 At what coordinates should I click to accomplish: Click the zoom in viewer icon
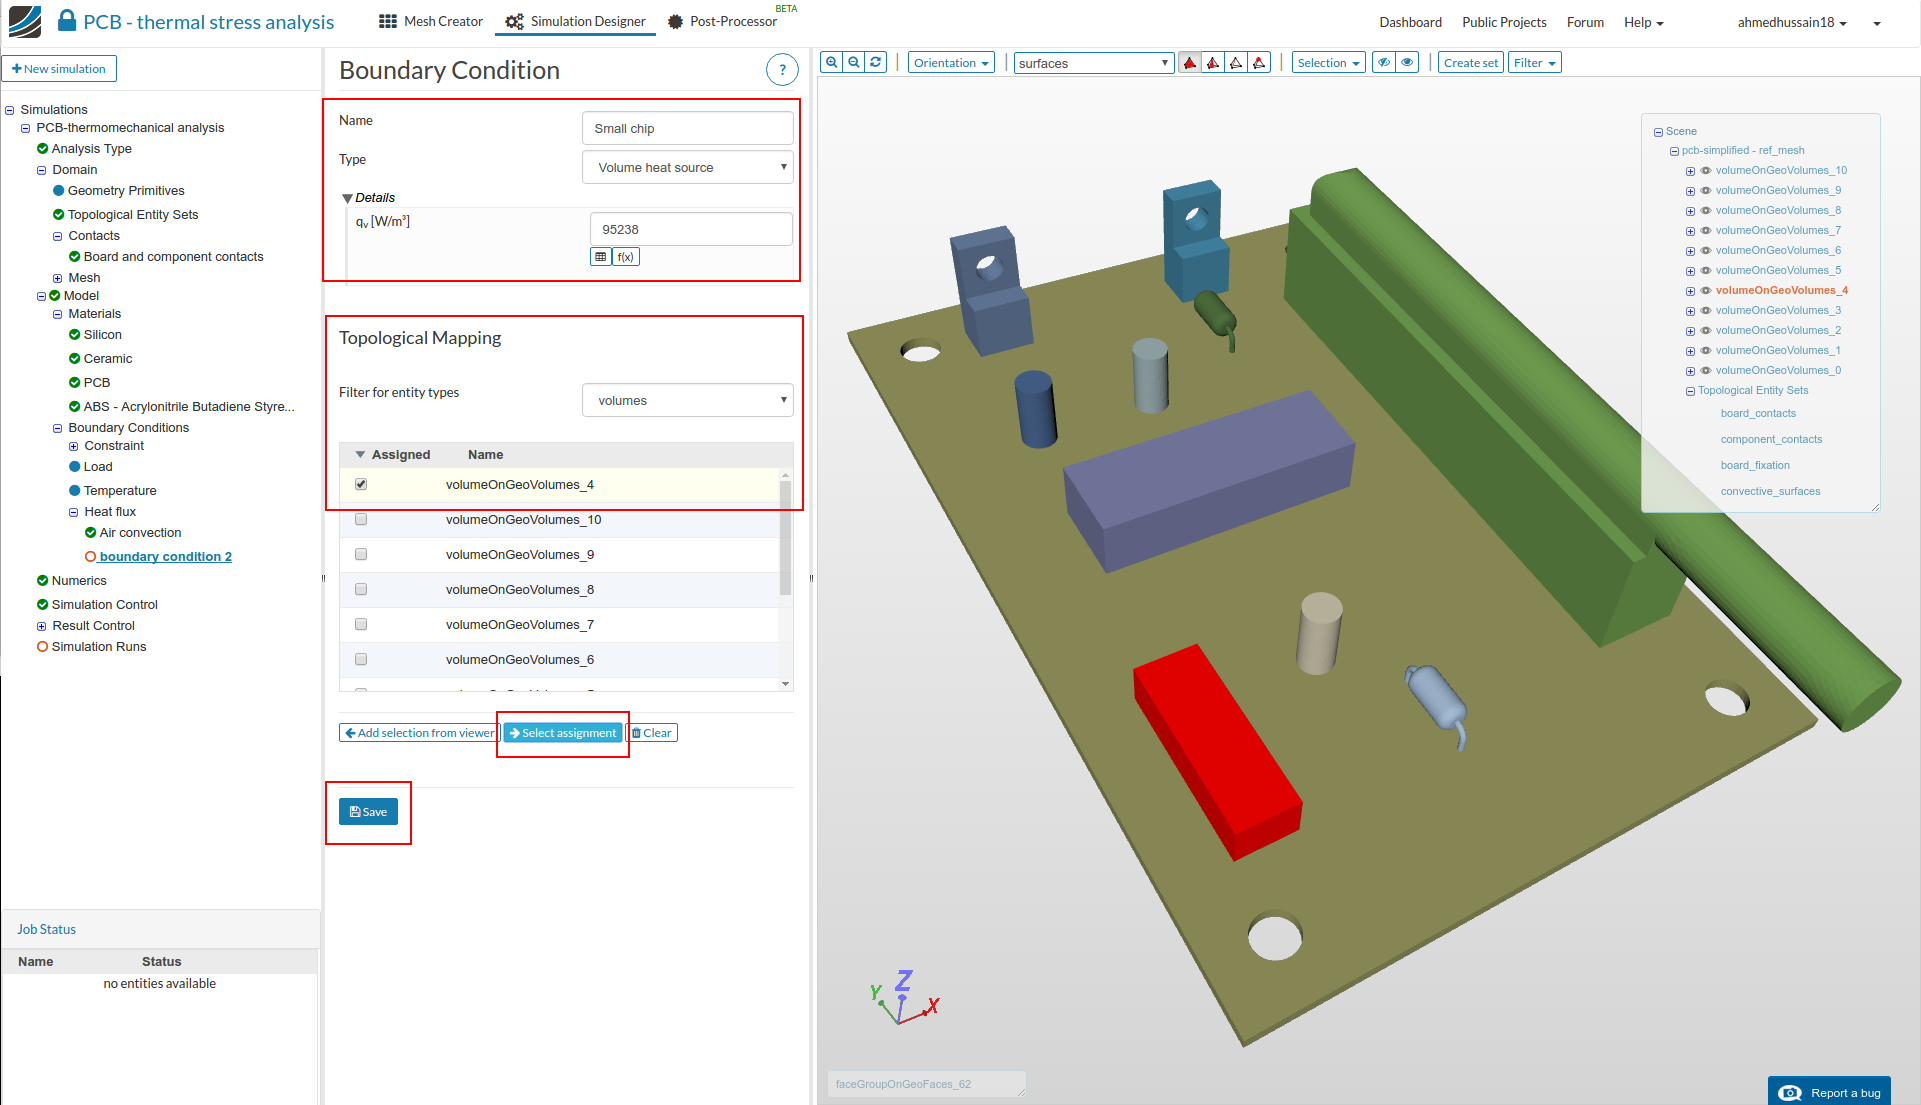831,62
